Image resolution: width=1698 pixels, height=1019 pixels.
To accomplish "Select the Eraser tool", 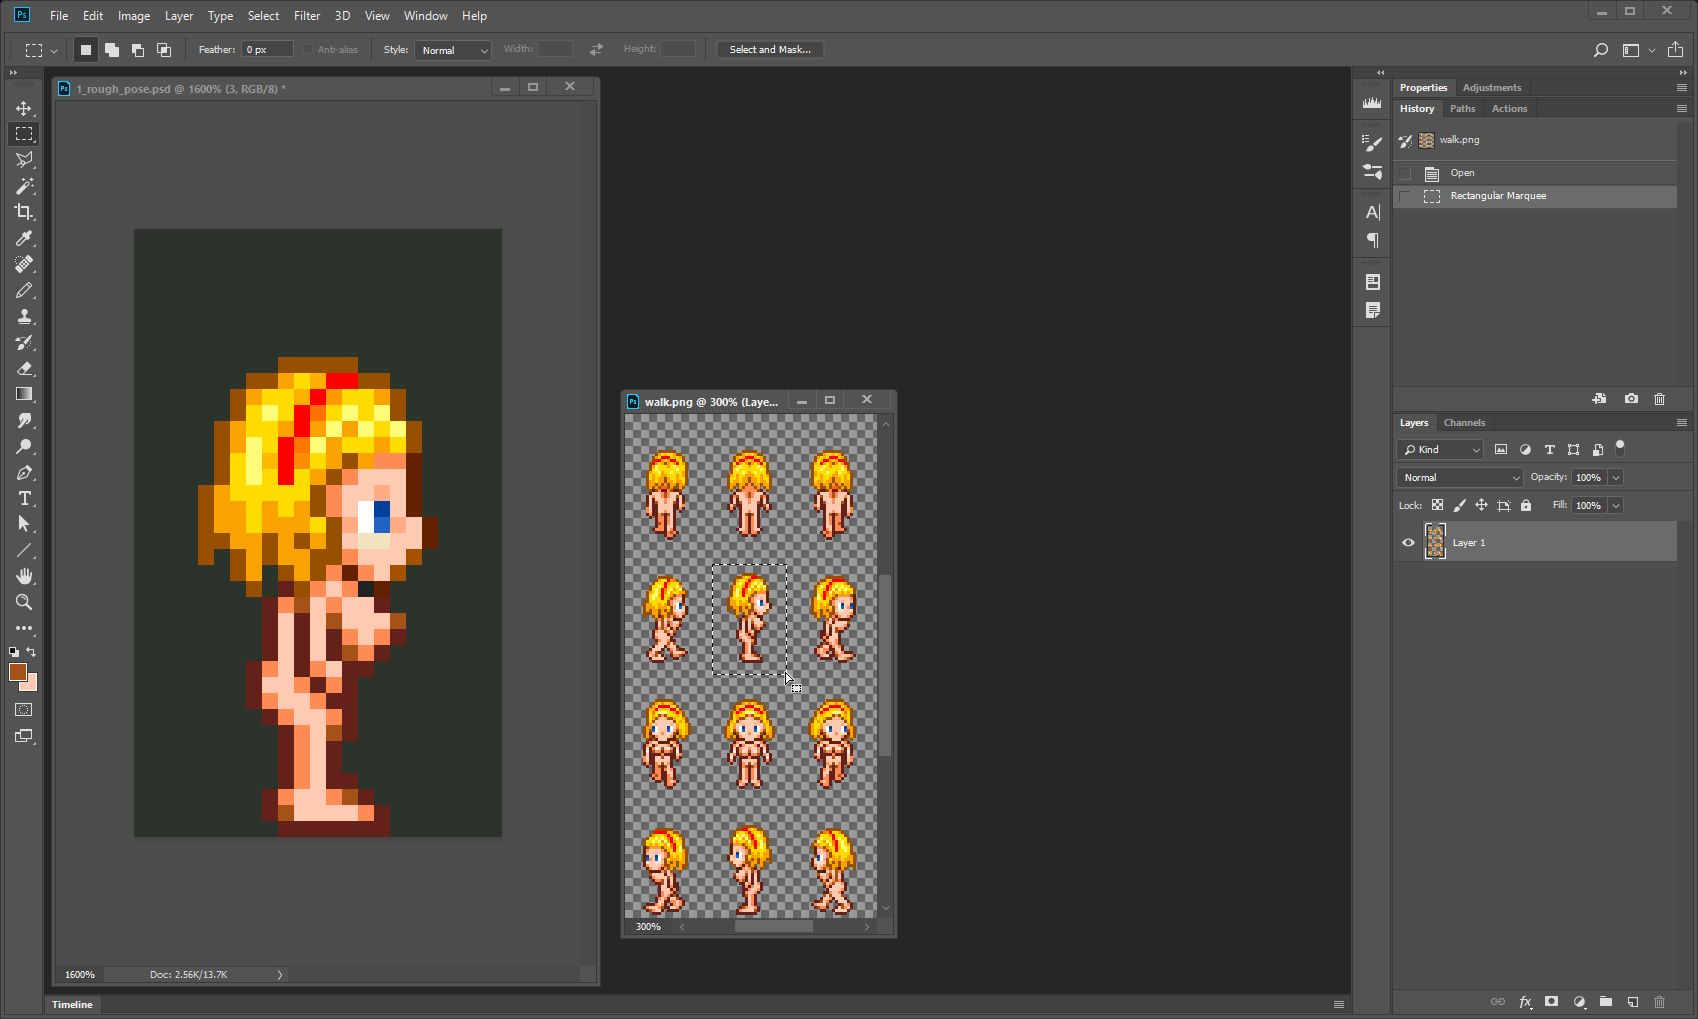I will click(24, 368).
